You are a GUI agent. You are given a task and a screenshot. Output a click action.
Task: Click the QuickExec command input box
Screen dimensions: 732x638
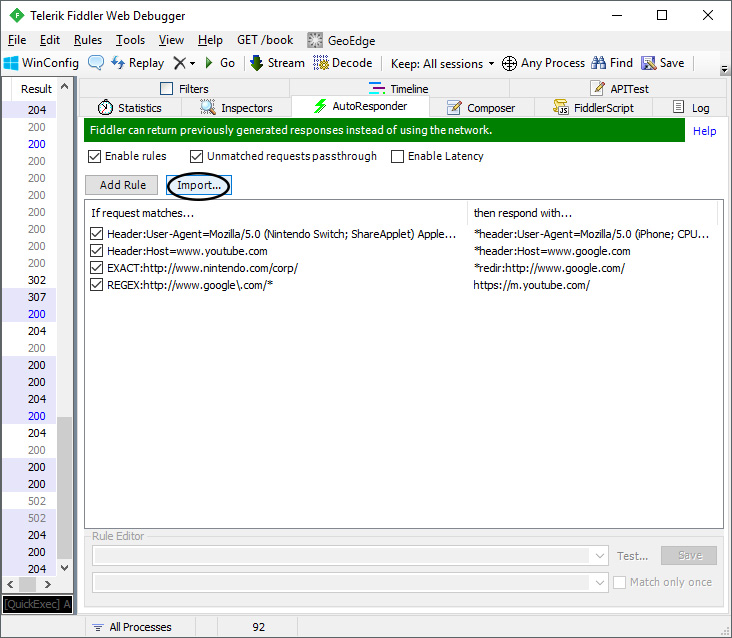click(37, 604)
